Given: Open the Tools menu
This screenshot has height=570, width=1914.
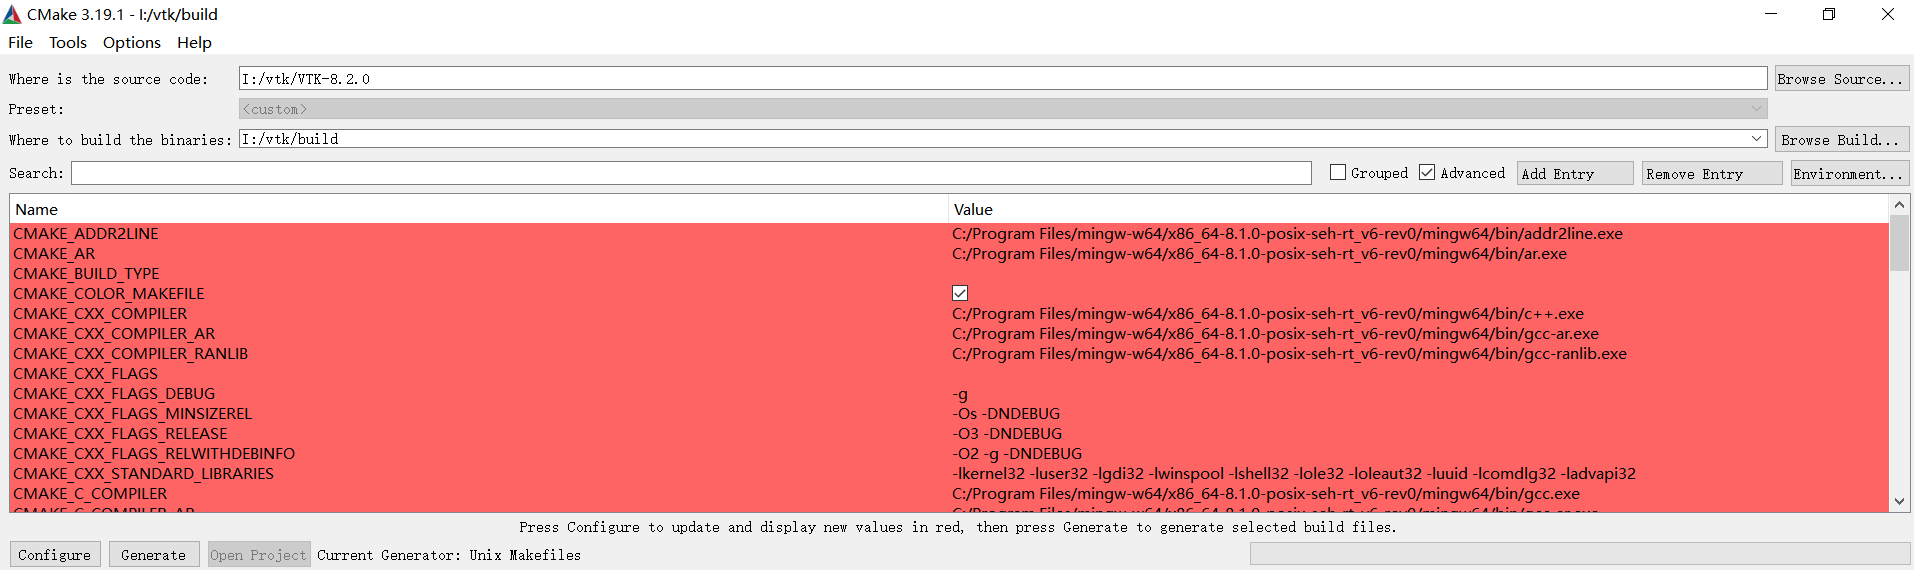Looking at the screenshot, I should (68, 42).
